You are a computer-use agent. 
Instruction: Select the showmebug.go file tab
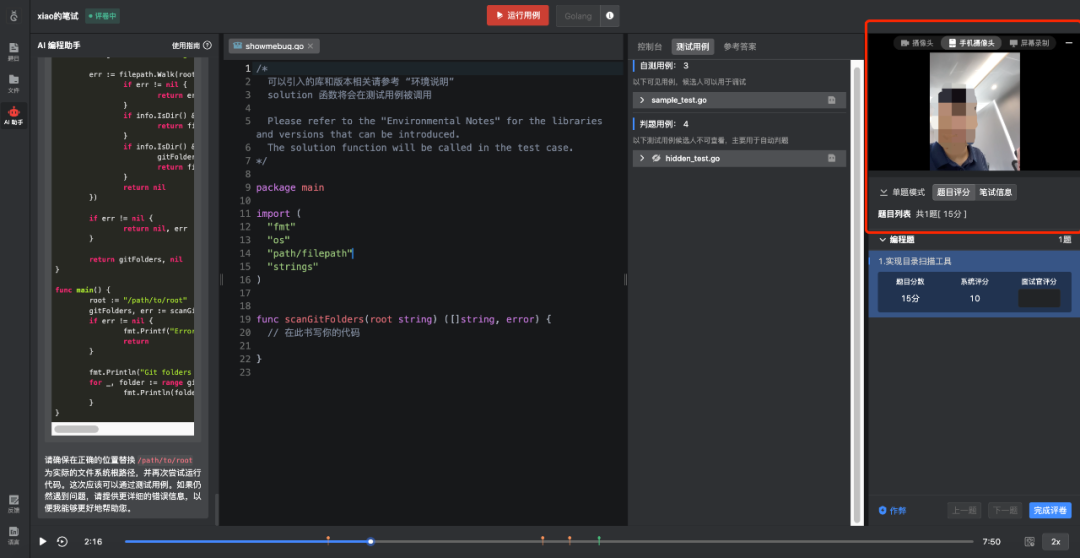tap(274, 46)
